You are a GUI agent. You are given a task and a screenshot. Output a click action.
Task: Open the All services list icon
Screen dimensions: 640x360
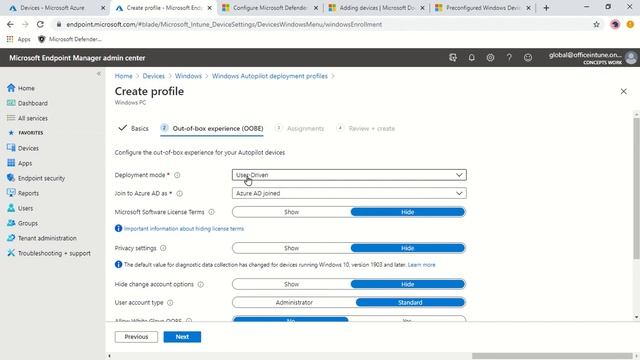[11, 118]
